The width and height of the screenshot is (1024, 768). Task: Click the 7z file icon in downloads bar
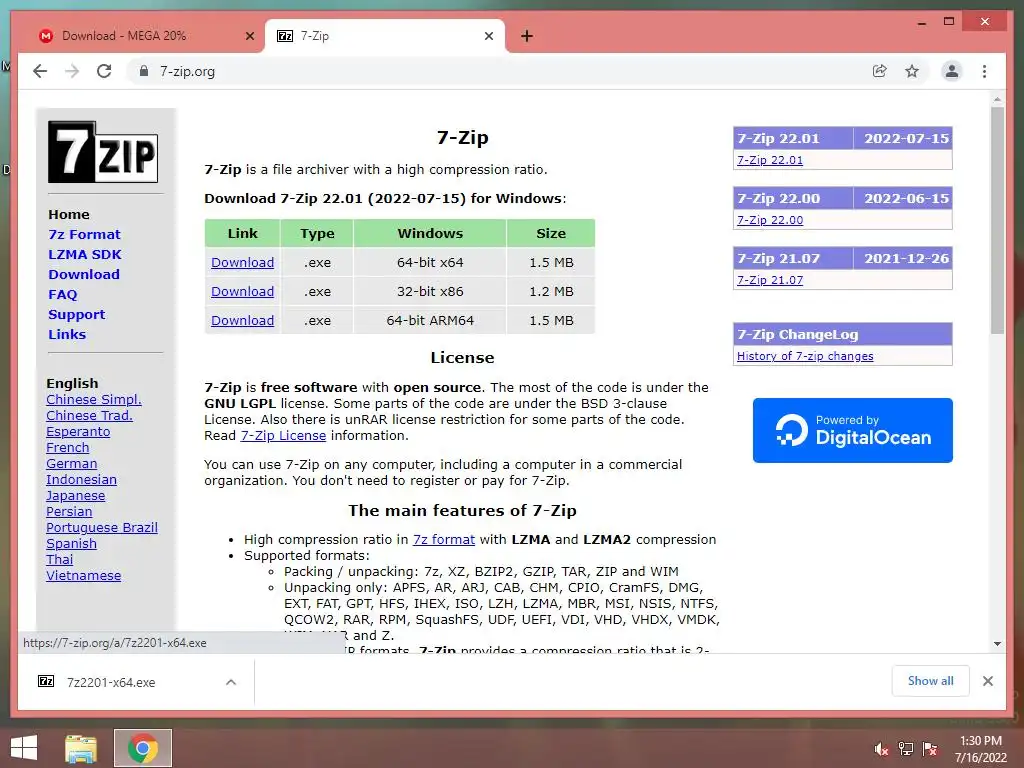click(46, 682)
